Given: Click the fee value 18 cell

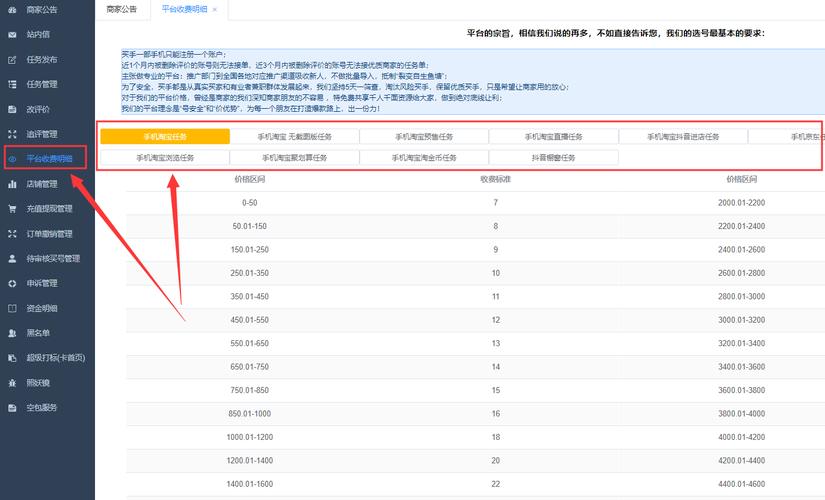Looking at the screenshot, I should click(x=496, y=437).
